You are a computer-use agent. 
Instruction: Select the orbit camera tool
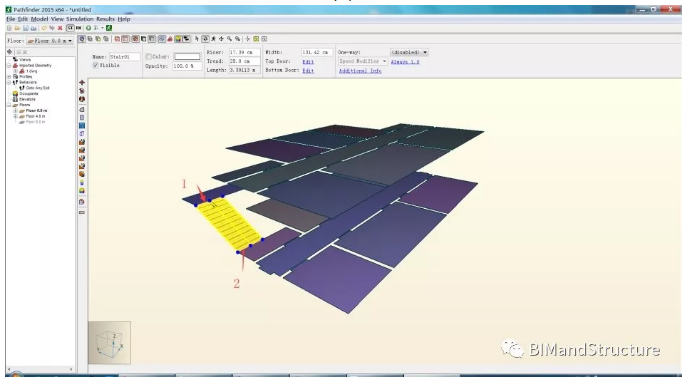[x=205, y=39]
